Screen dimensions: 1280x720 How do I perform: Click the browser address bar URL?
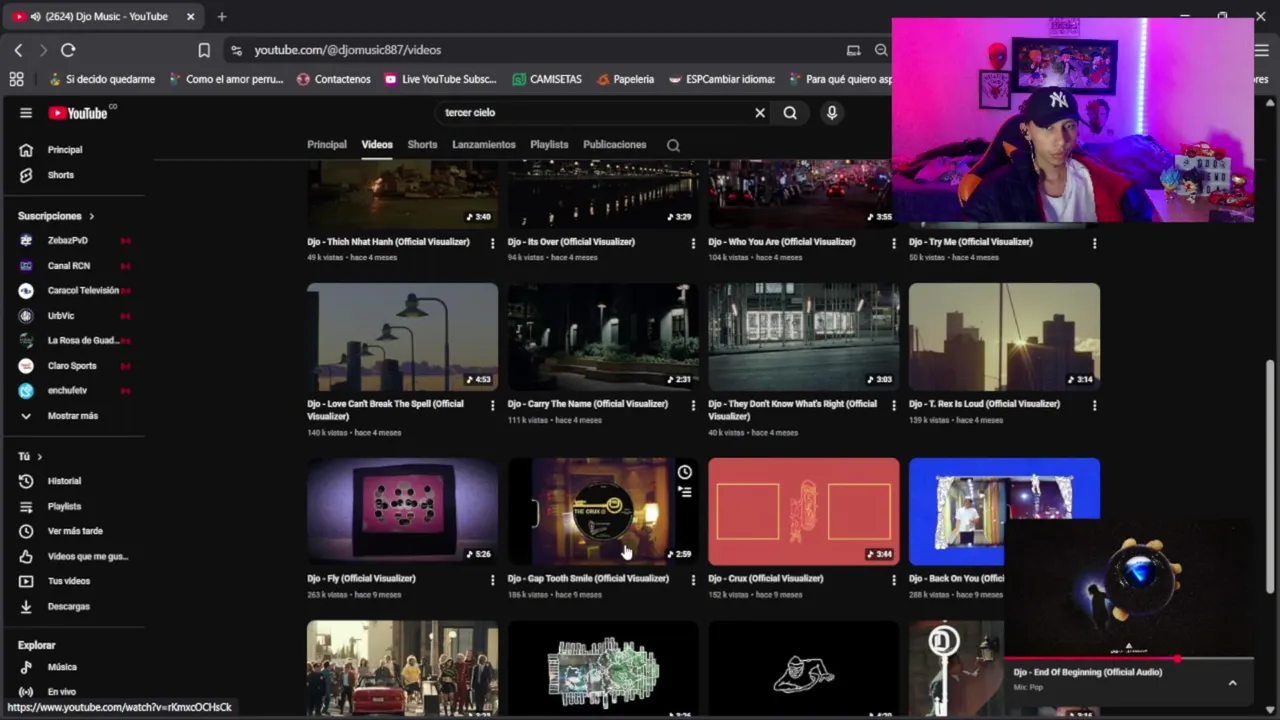[x=348, y=50]
